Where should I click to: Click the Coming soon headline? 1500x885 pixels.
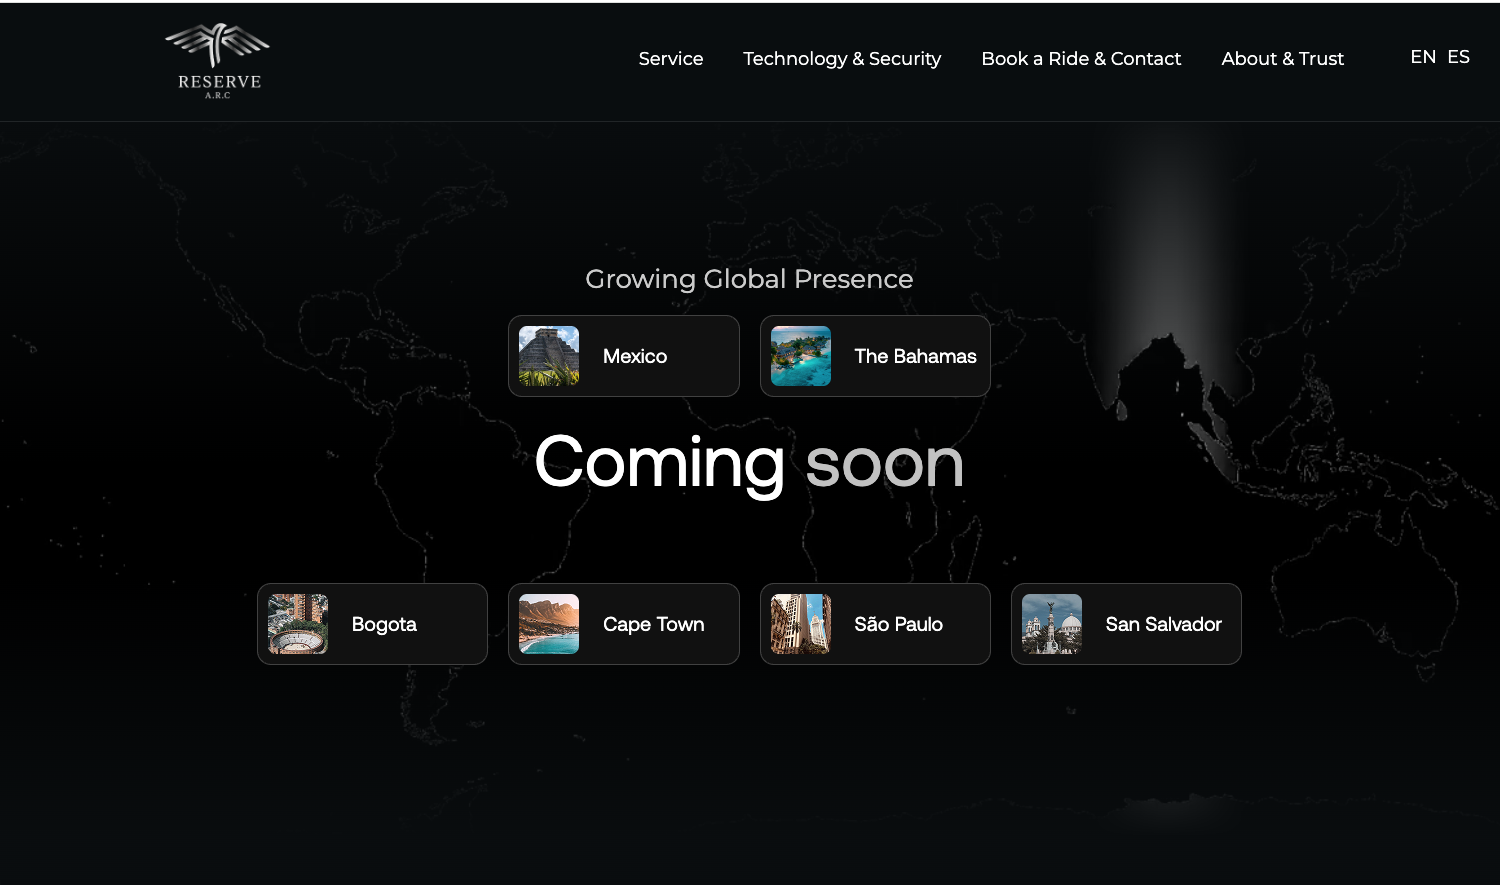tap(749, 463)
